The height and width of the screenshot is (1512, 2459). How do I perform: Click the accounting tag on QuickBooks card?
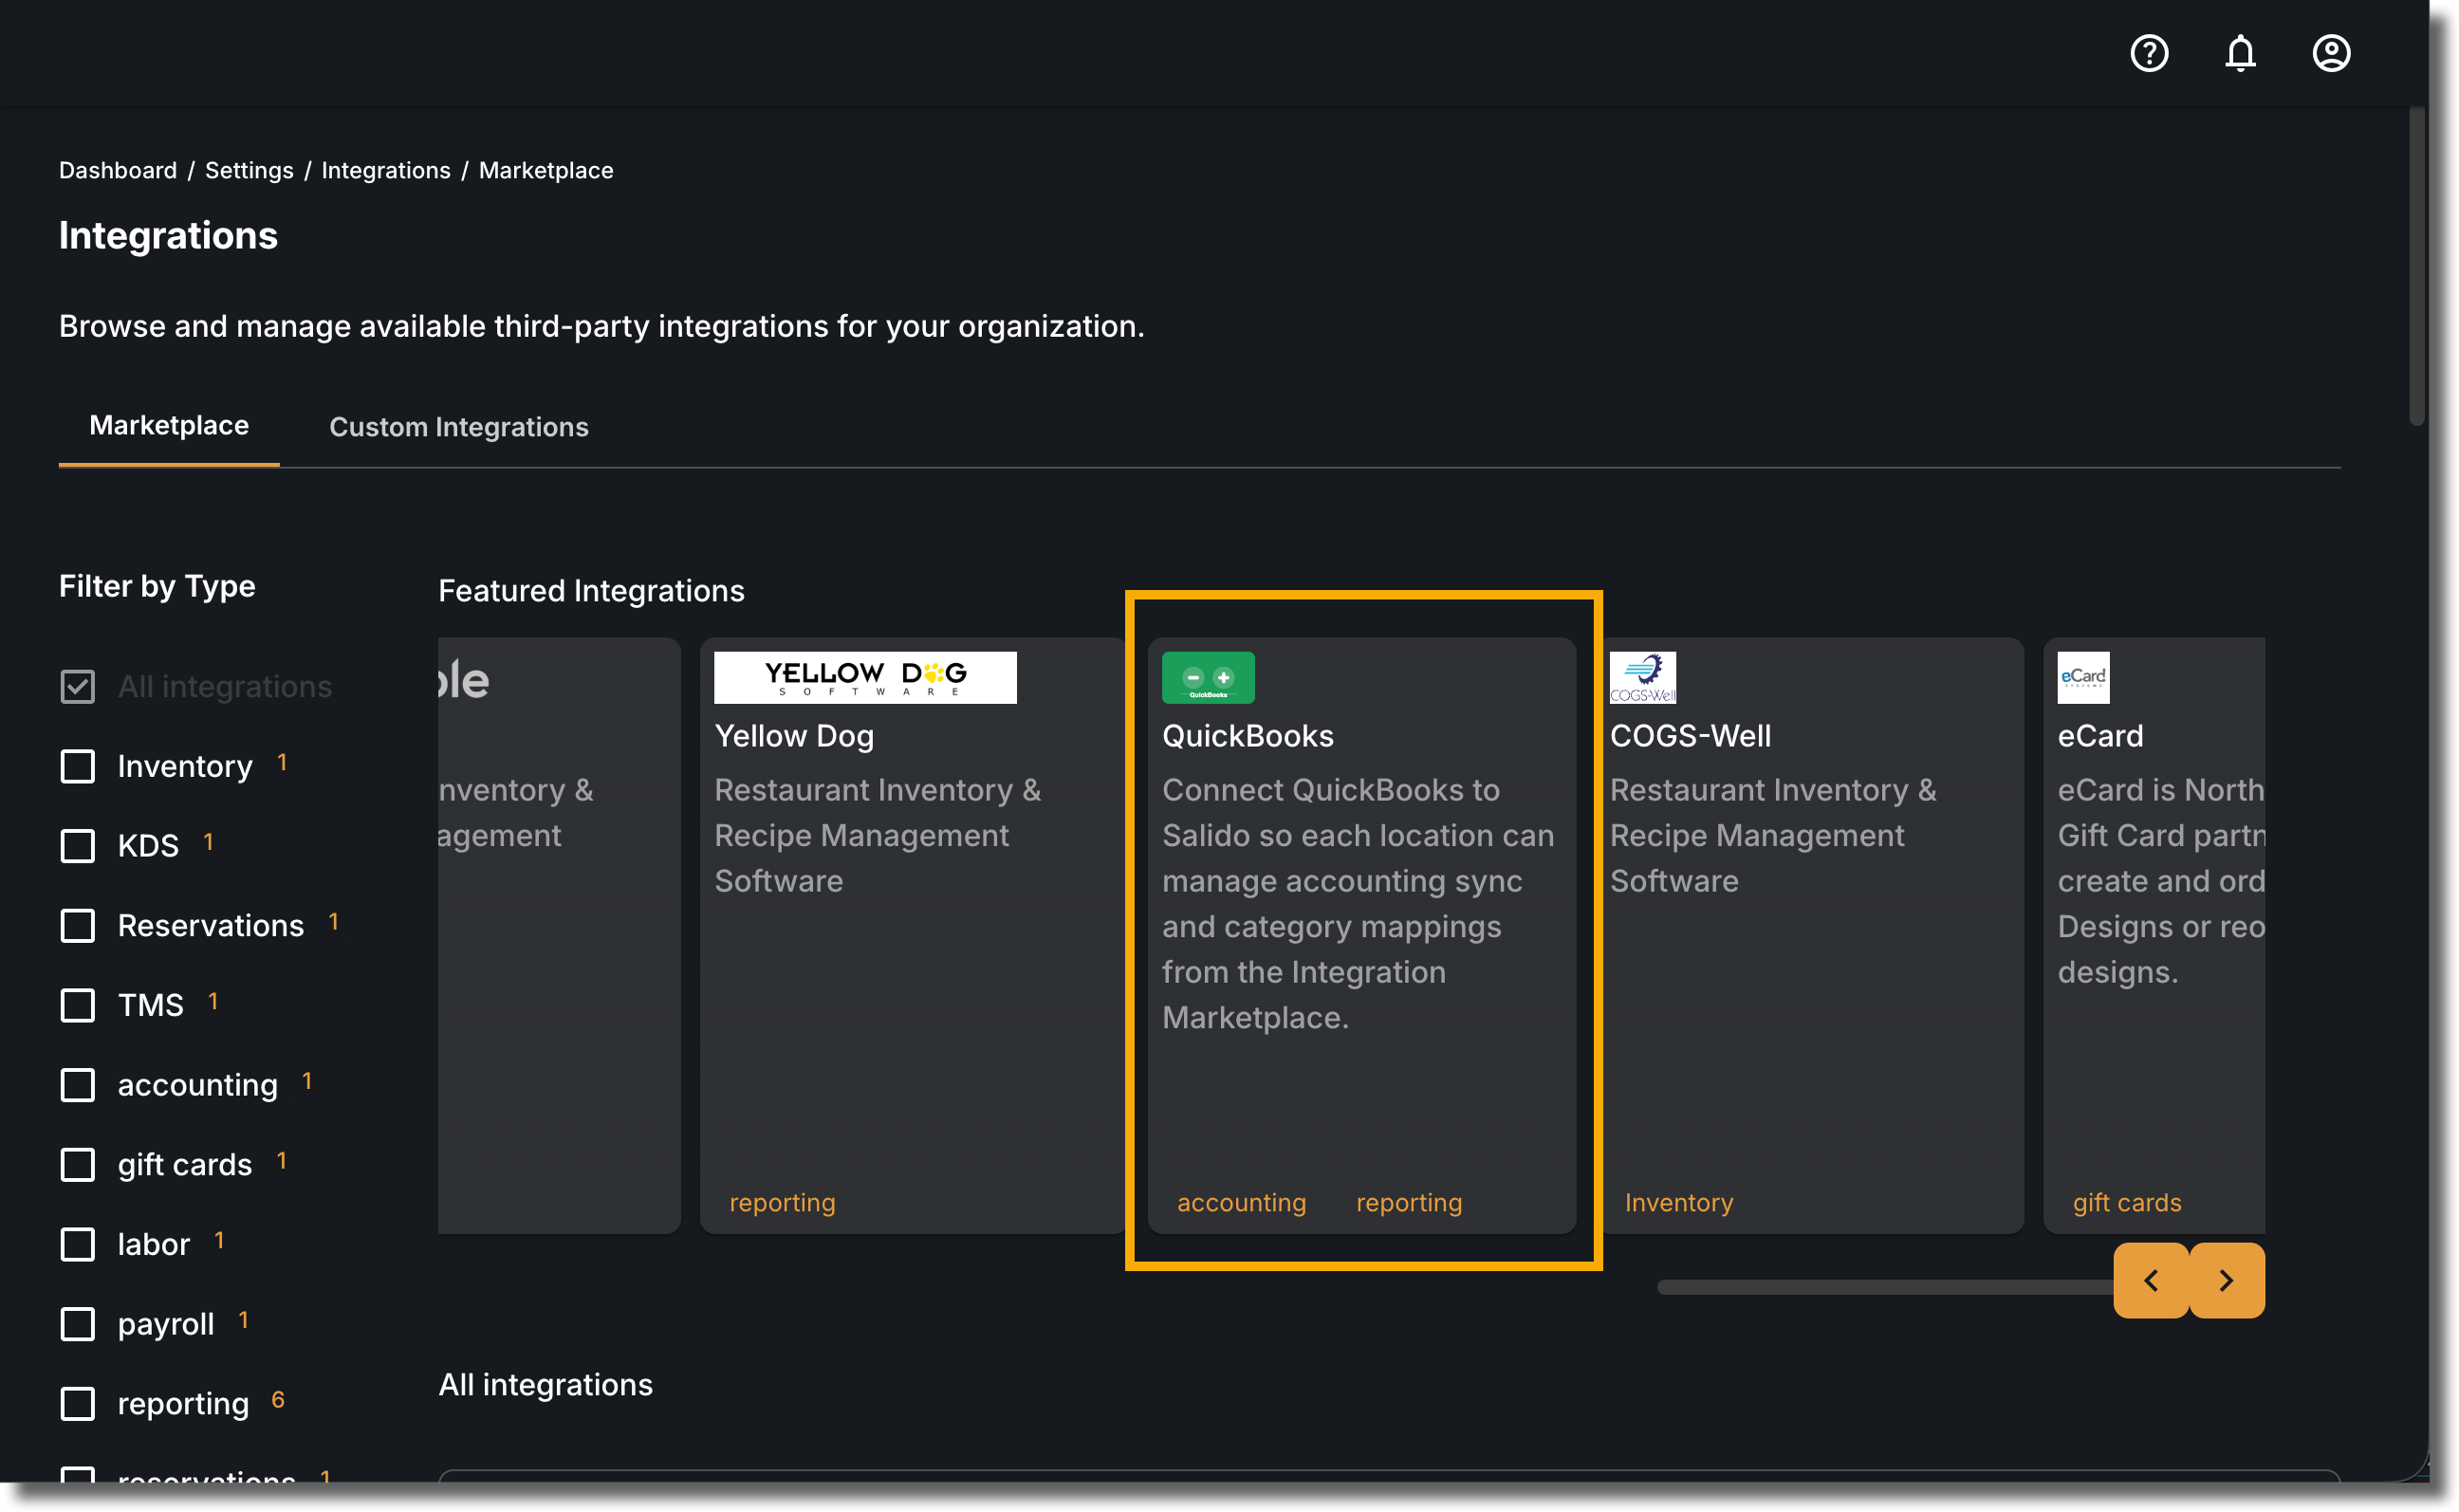click(1241, 1202)
